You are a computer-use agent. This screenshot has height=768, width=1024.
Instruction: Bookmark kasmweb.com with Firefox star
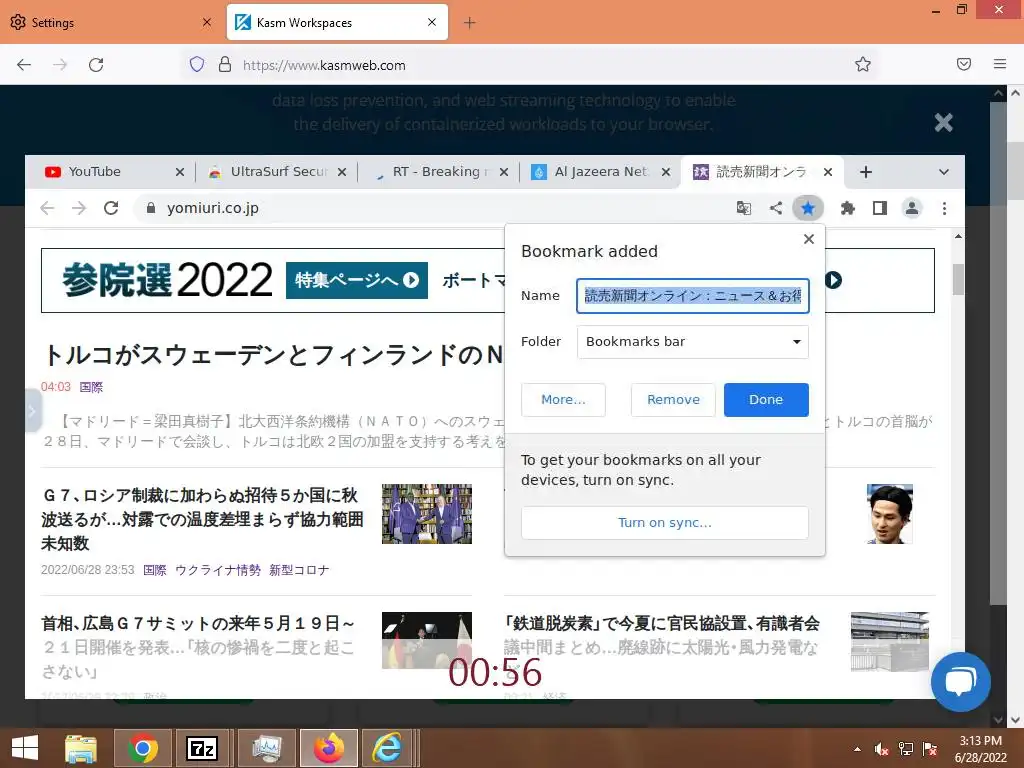coord(863,64)
